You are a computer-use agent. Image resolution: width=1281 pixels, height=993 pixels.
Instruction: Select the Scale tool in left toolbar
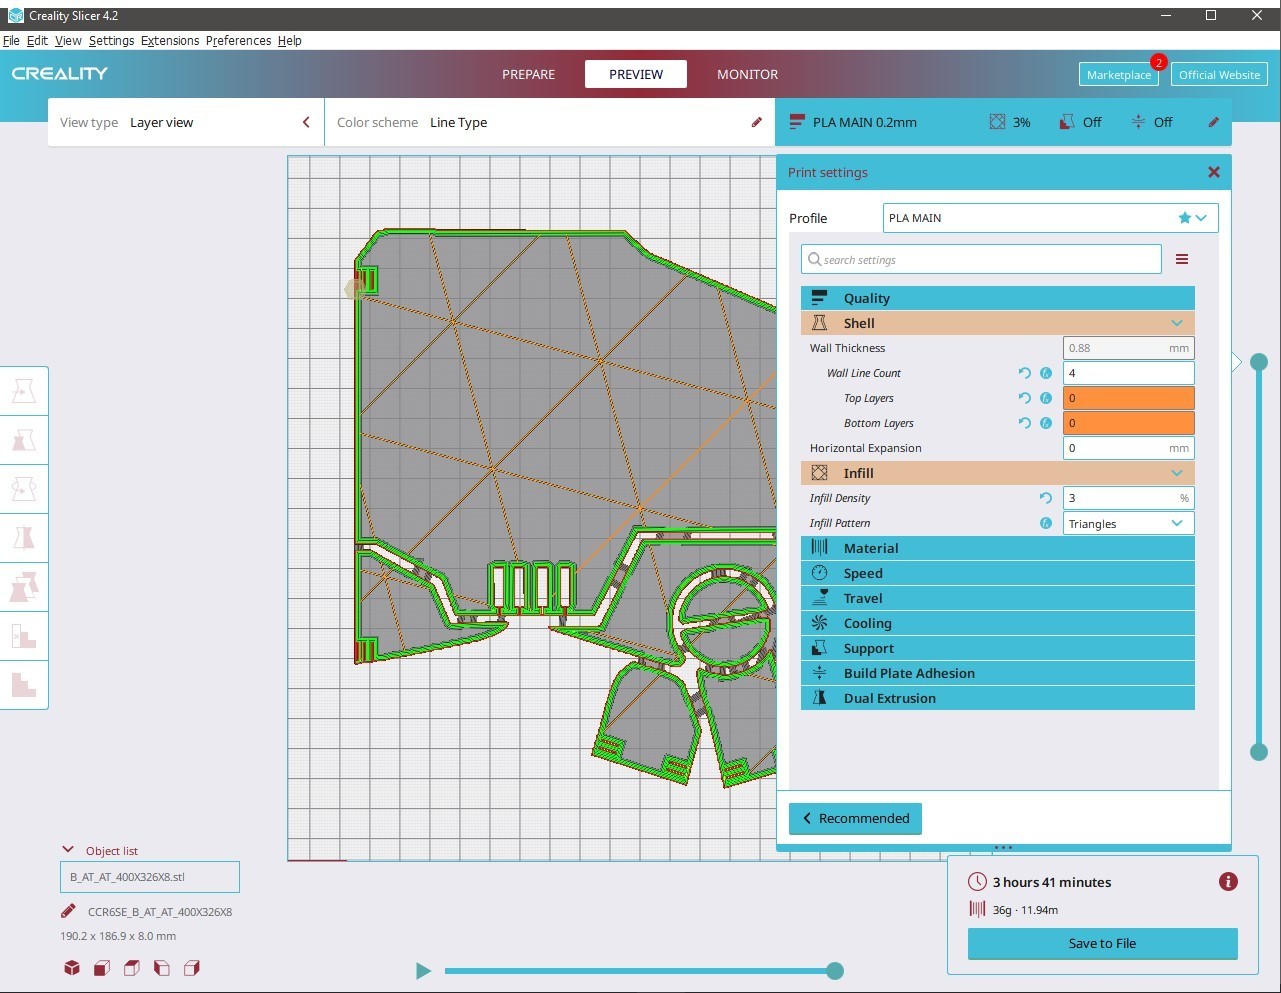pos(24,441)
